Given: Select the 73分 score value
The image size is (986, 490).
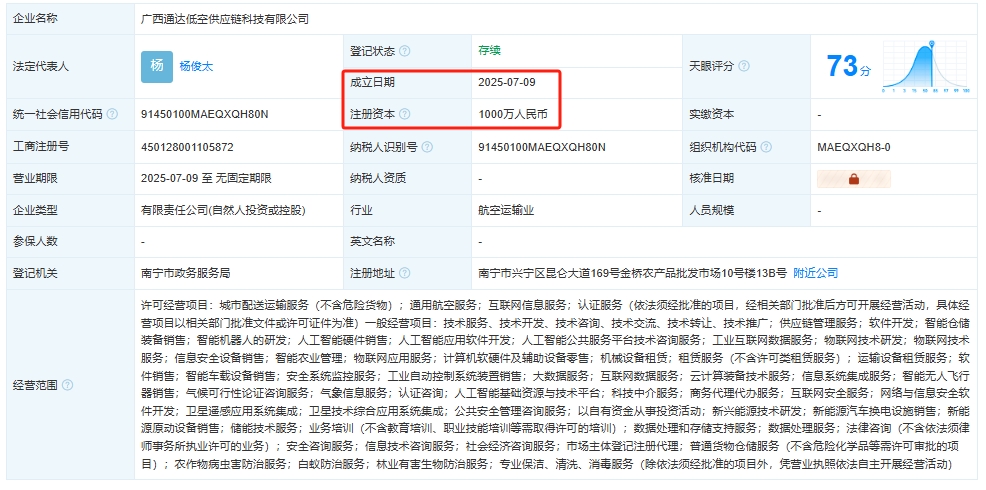Looking at the screenshot, I should (849, 66).
